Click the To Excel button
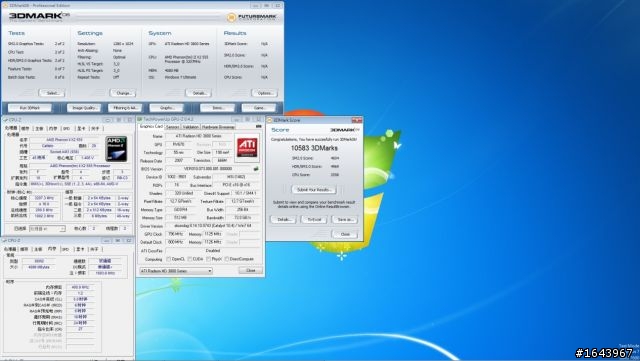This screenshot has height=361, width=640. click(314, 220)
